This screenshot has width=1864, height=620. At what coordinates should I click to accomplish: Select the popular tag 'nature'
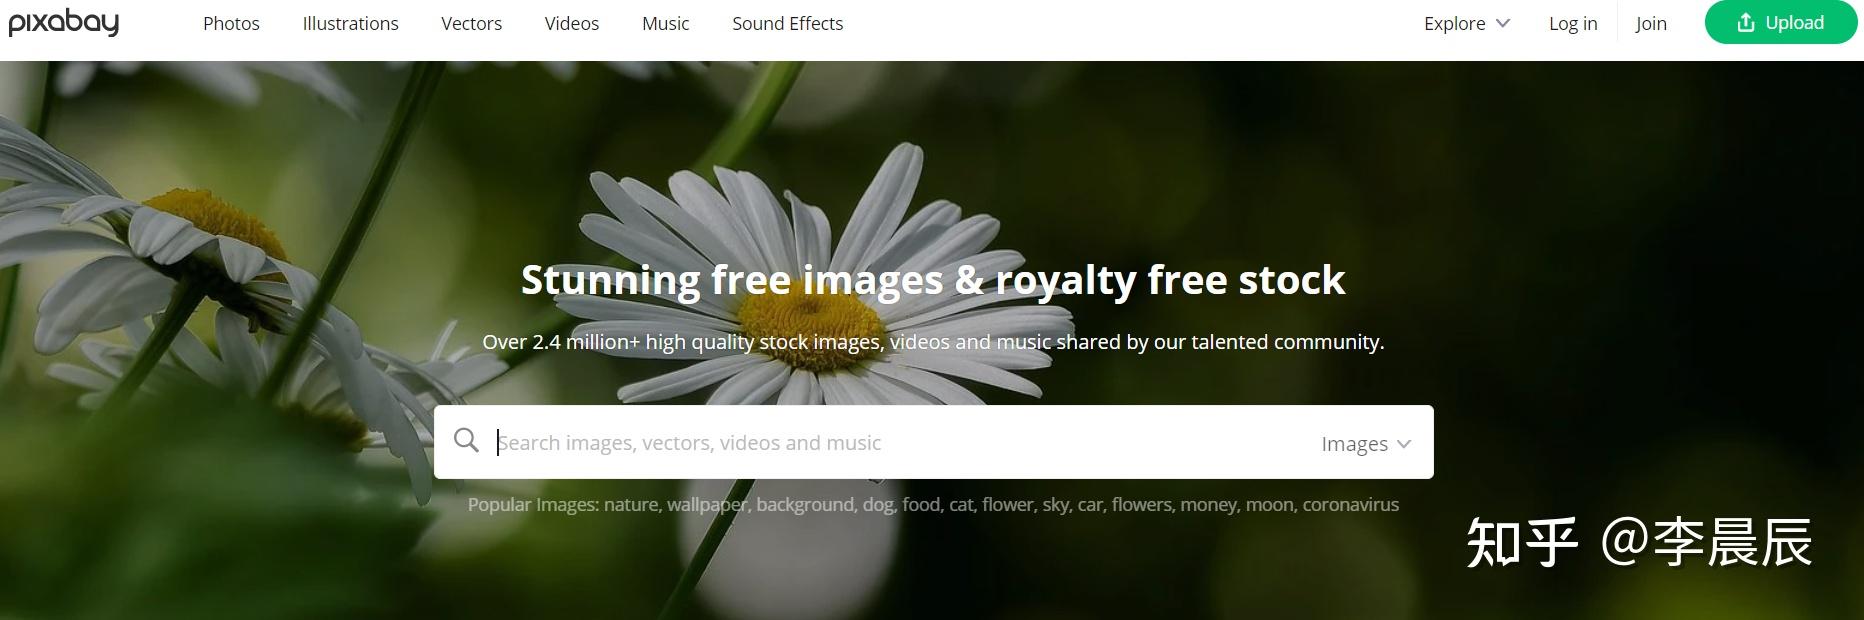[631, 505]
